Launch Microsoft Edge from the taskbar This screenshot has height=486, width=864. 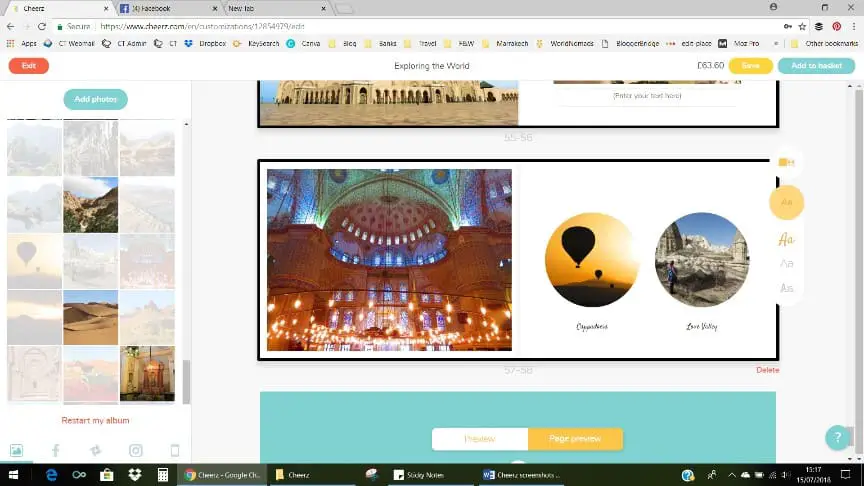point(51,474)
